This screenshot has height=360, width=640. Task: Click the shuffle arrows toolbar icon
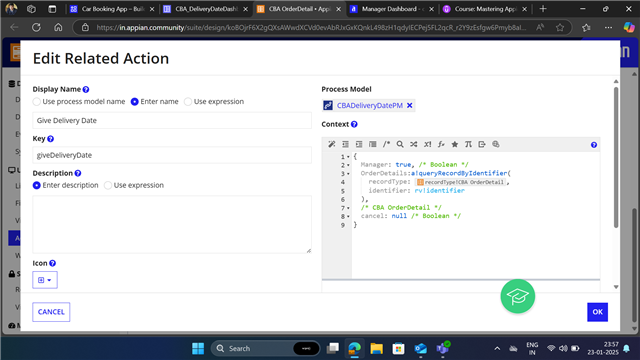click(x=413, y=144)
